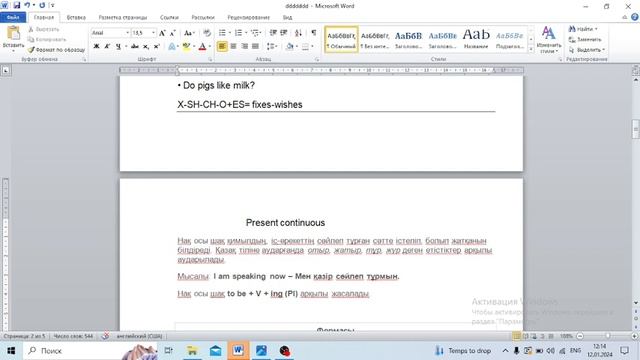Select the Обычный style
Screen dimensions: 640x360
341,40
